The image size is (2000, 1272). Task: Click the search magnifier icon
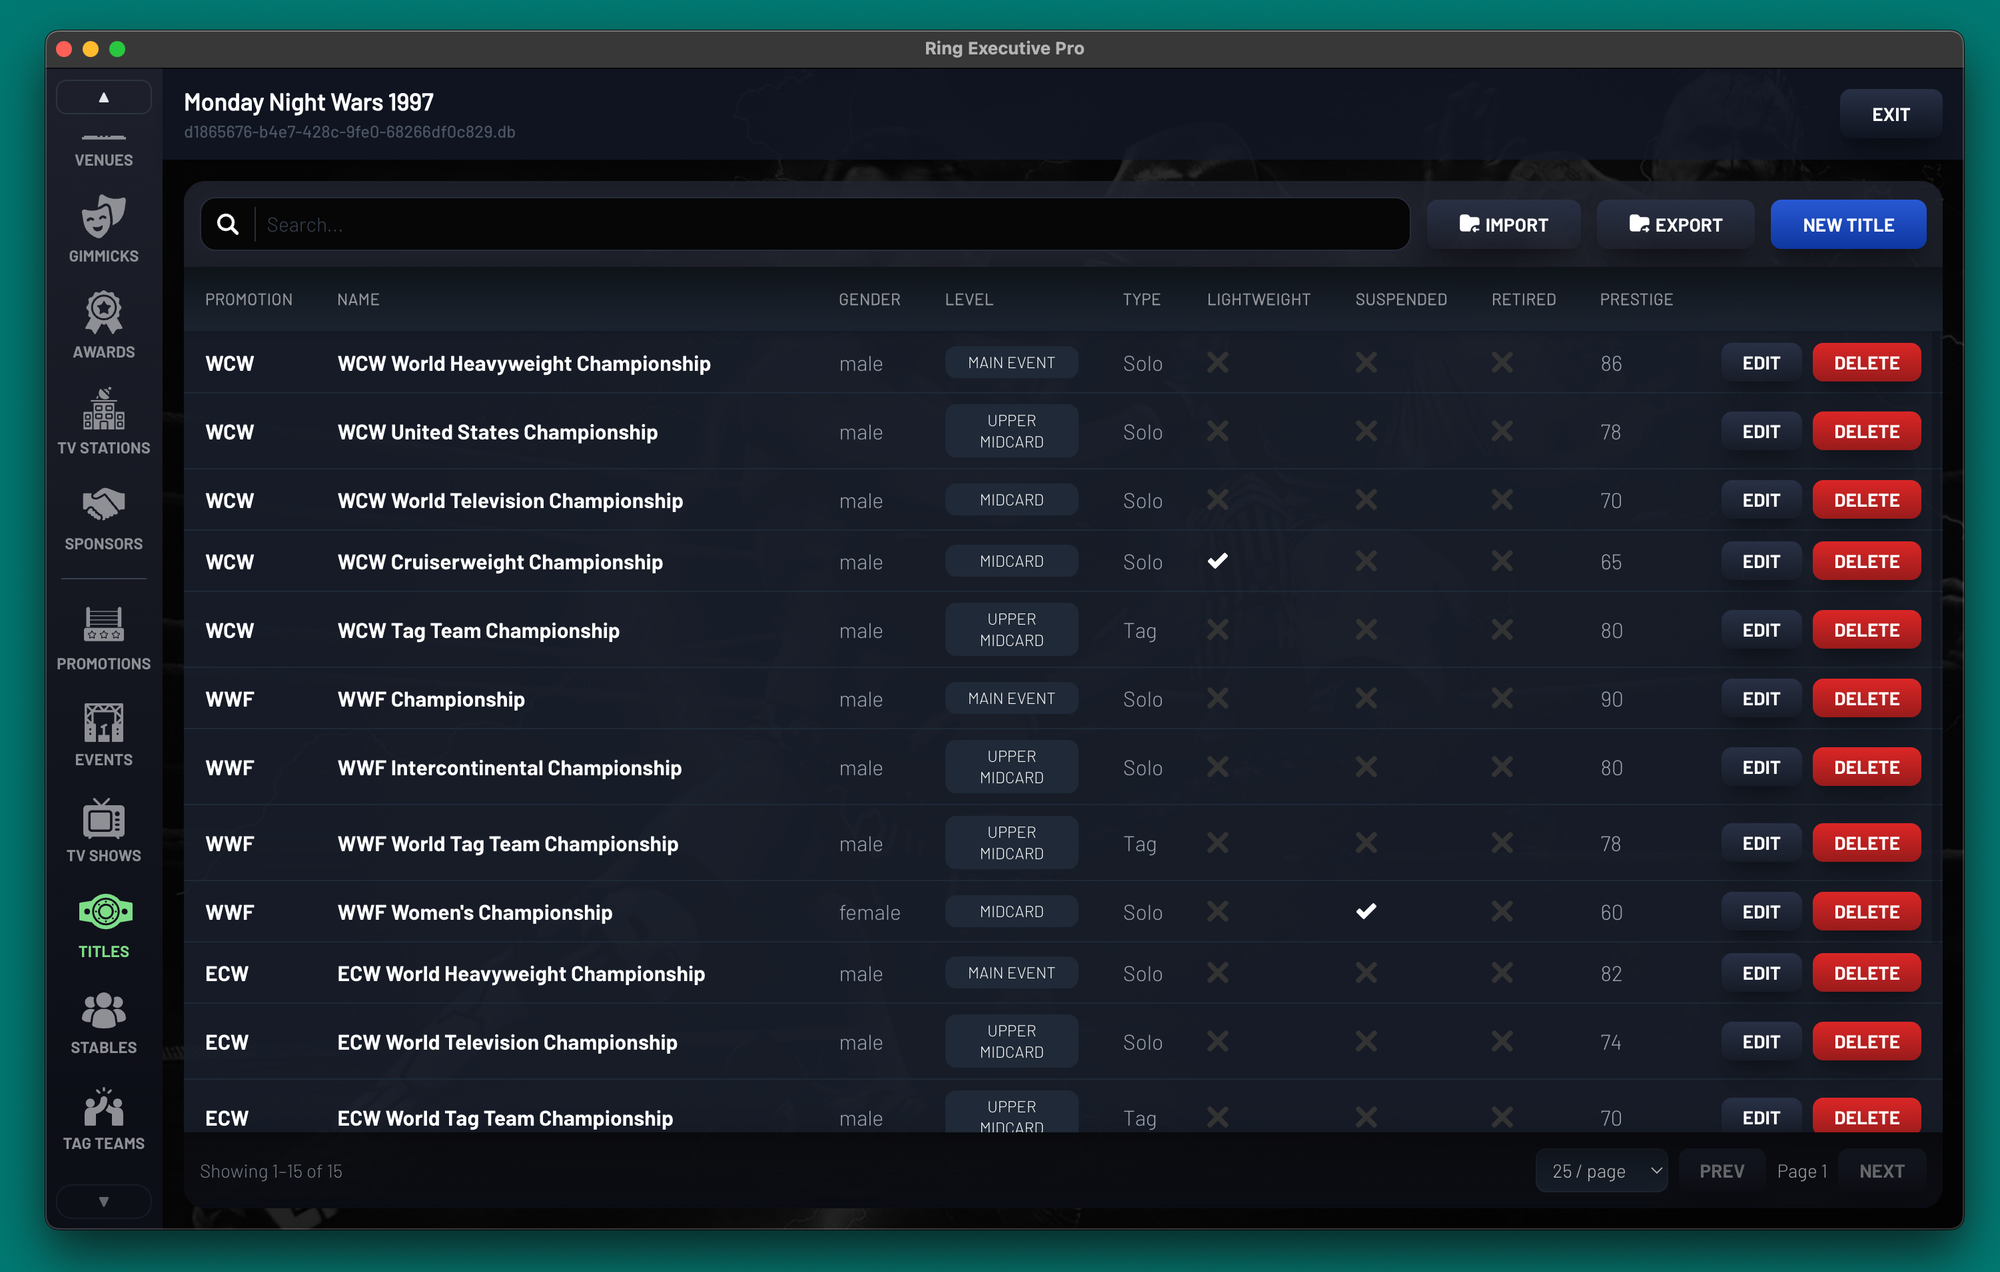(x=228, y=225)
